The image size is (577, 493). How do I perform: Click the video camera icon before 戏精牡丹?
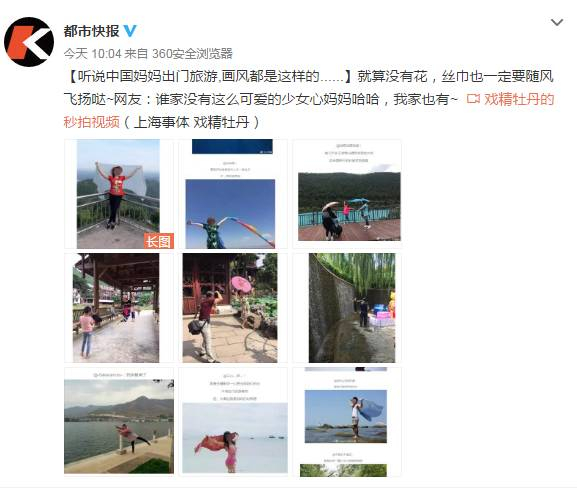coord(473,99)
